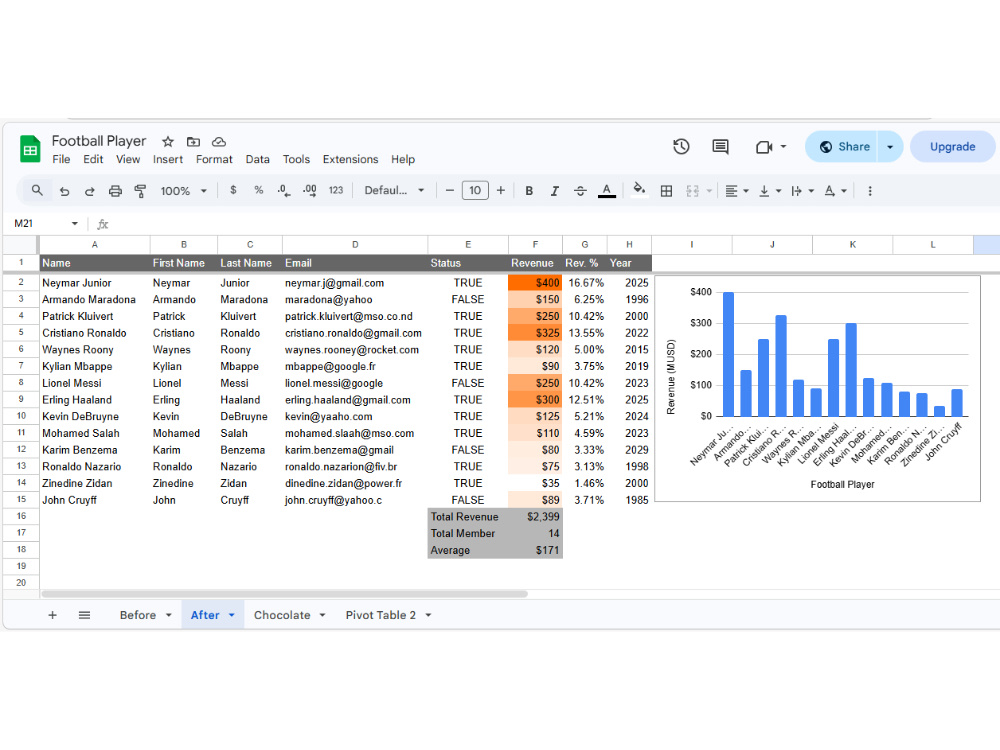Select the Revenue header cell
The image size is (1000, 750).
tap(535, 263)
